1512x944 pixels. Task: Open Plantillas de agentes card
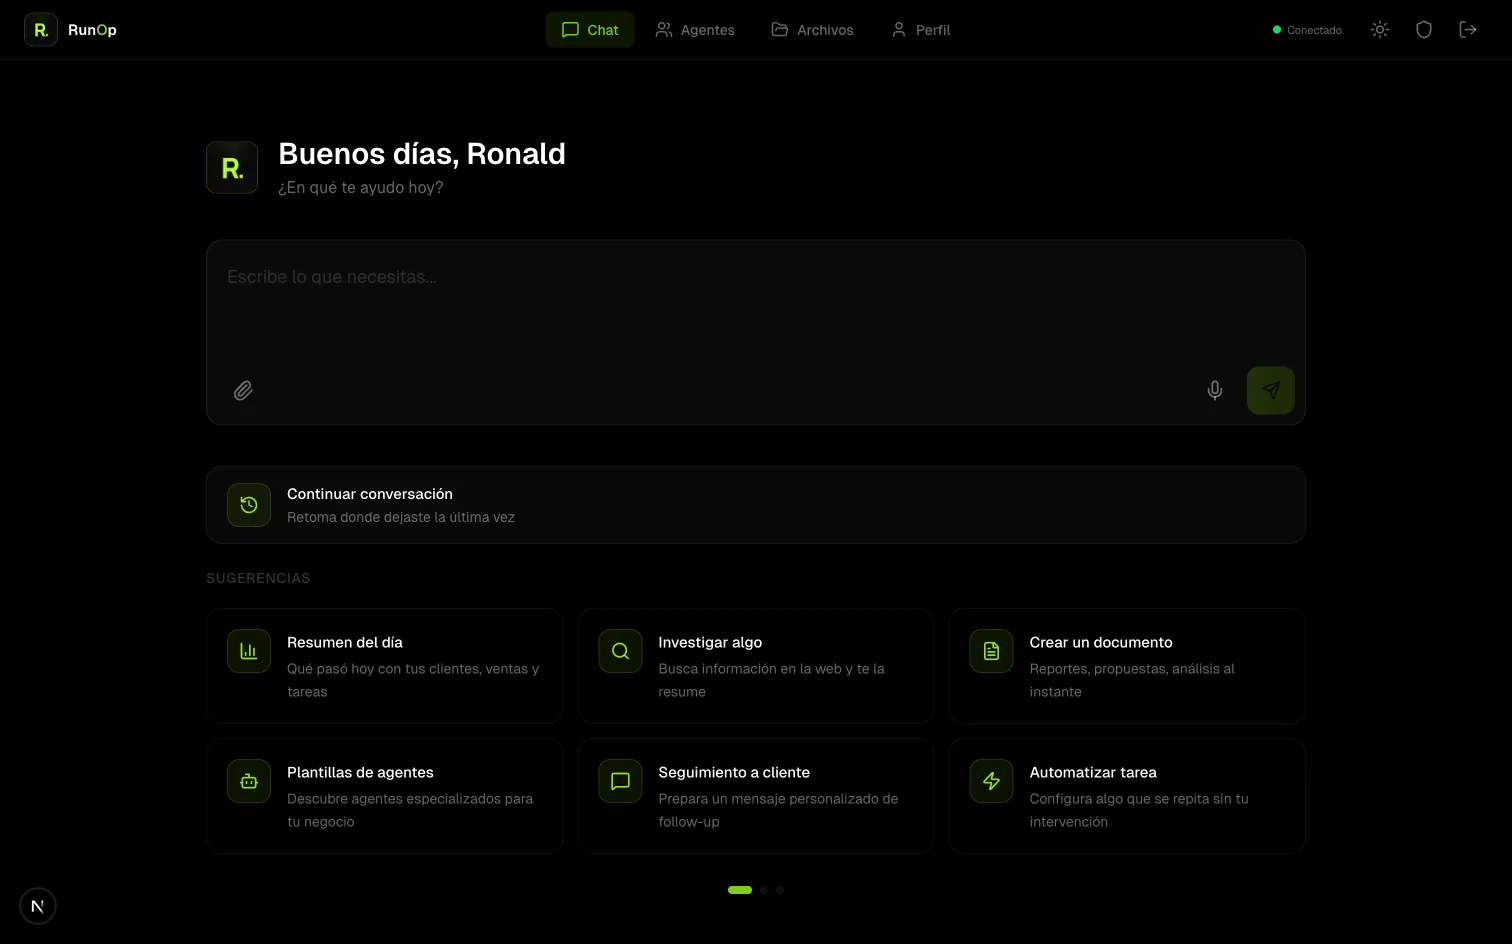[385, 796]
